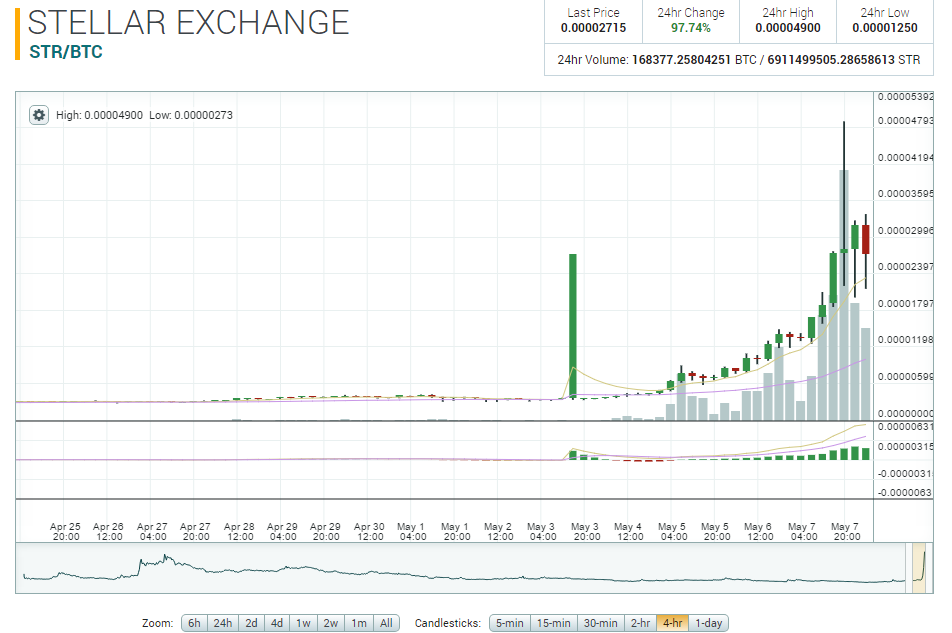Image resolution: width=952 pixels, height=633 pixels.
Task: Click the tallest grey volume bar
Action: coord(844,295)
